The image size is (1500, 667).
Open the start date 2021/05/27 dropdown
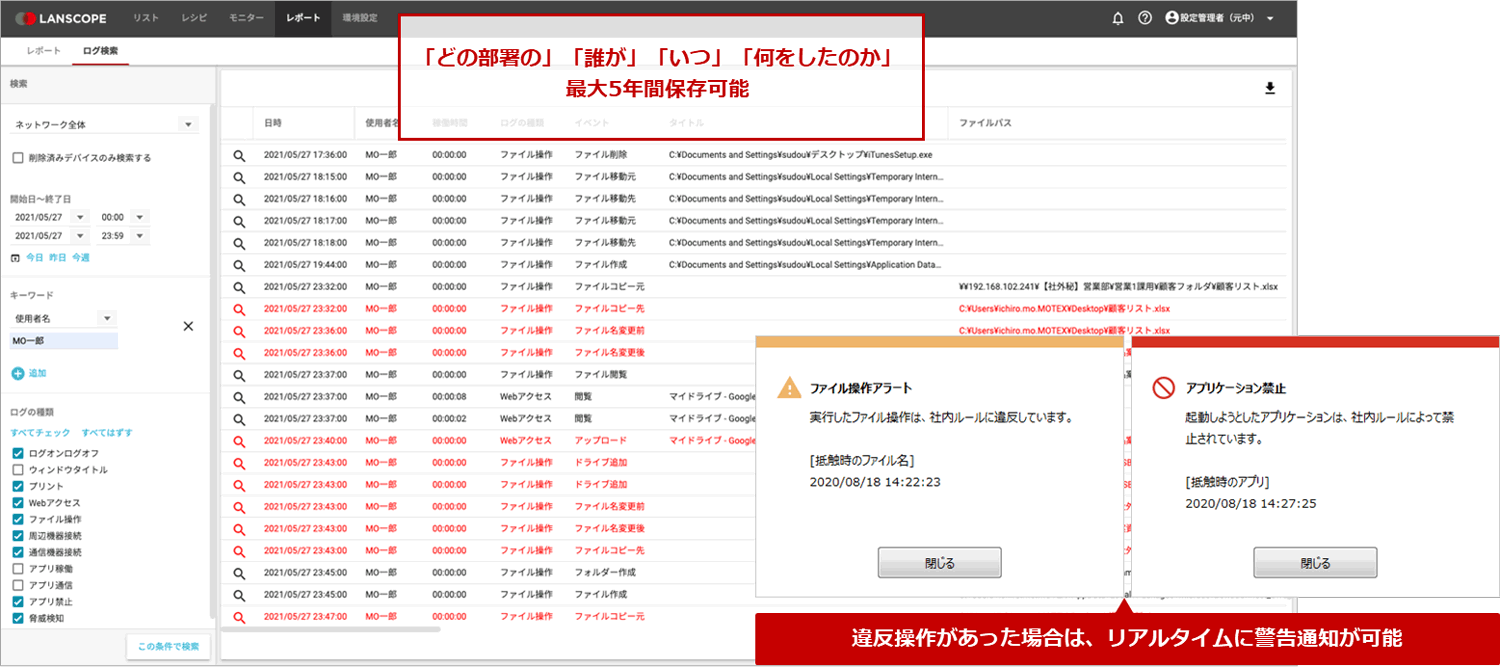click(x=50, y=217)
